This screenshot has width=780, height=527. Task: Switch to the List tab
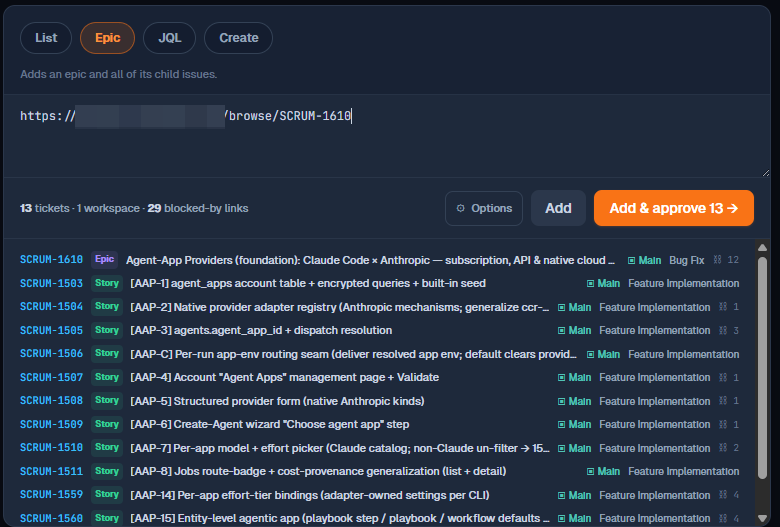(x=46, y=38)
